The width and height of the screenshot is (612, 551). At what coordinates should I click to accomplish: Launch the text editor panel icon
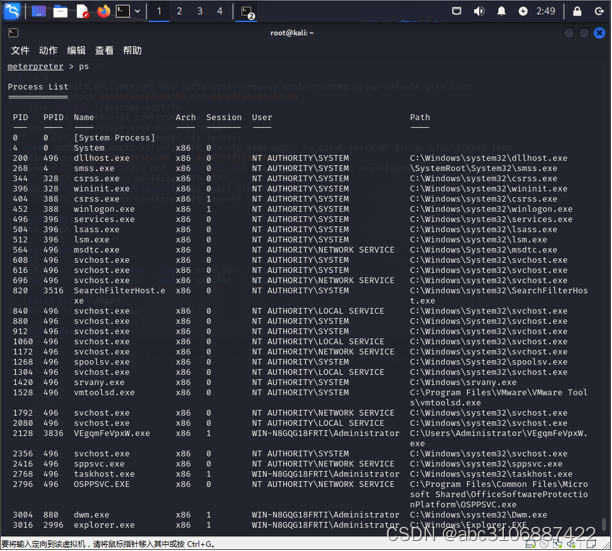(82, 11)
